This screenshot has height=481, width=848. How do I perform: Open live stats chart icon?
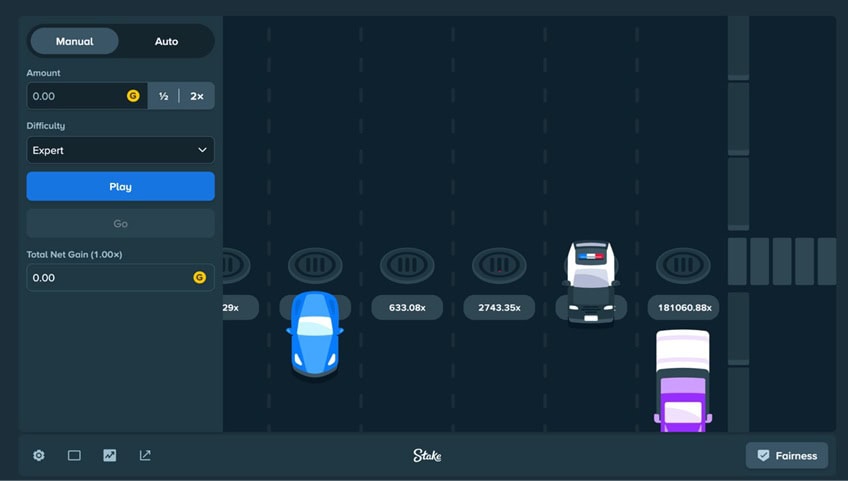[110, 456]
